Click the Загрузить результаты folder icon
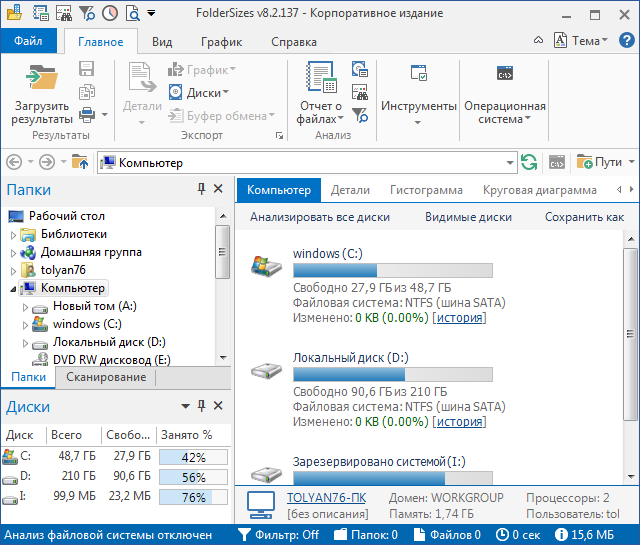 tap(42, 78)
